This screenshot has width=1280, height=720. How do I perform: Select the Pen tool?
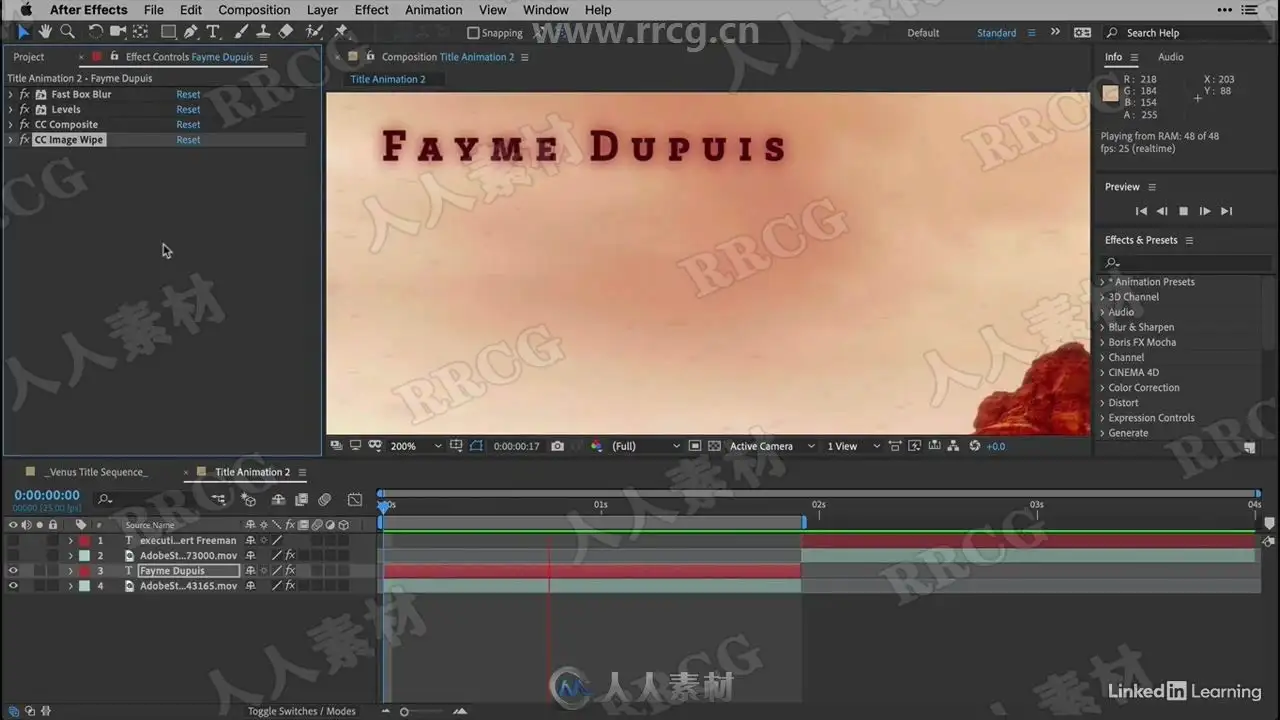[191, 32]
